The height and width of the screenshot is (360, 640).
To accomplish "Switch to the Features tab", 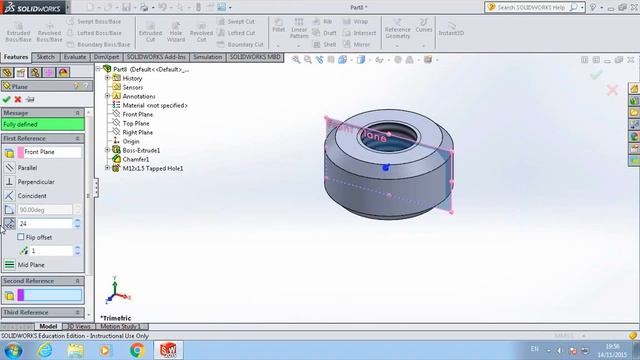I will click(x=16, y=57).
